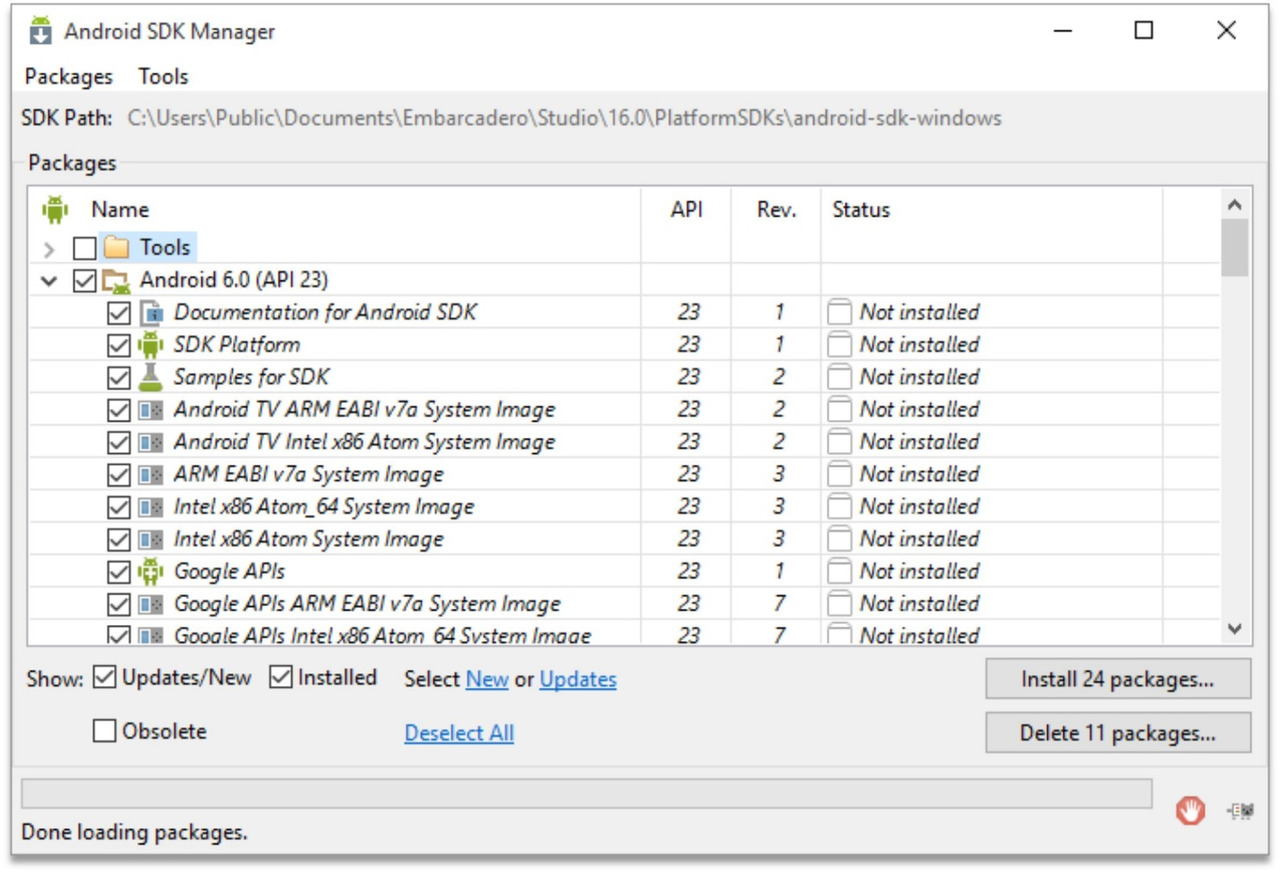Screen dimensions: 1280x873
Task: Open the Packages menu
Action: coord(69,77)
